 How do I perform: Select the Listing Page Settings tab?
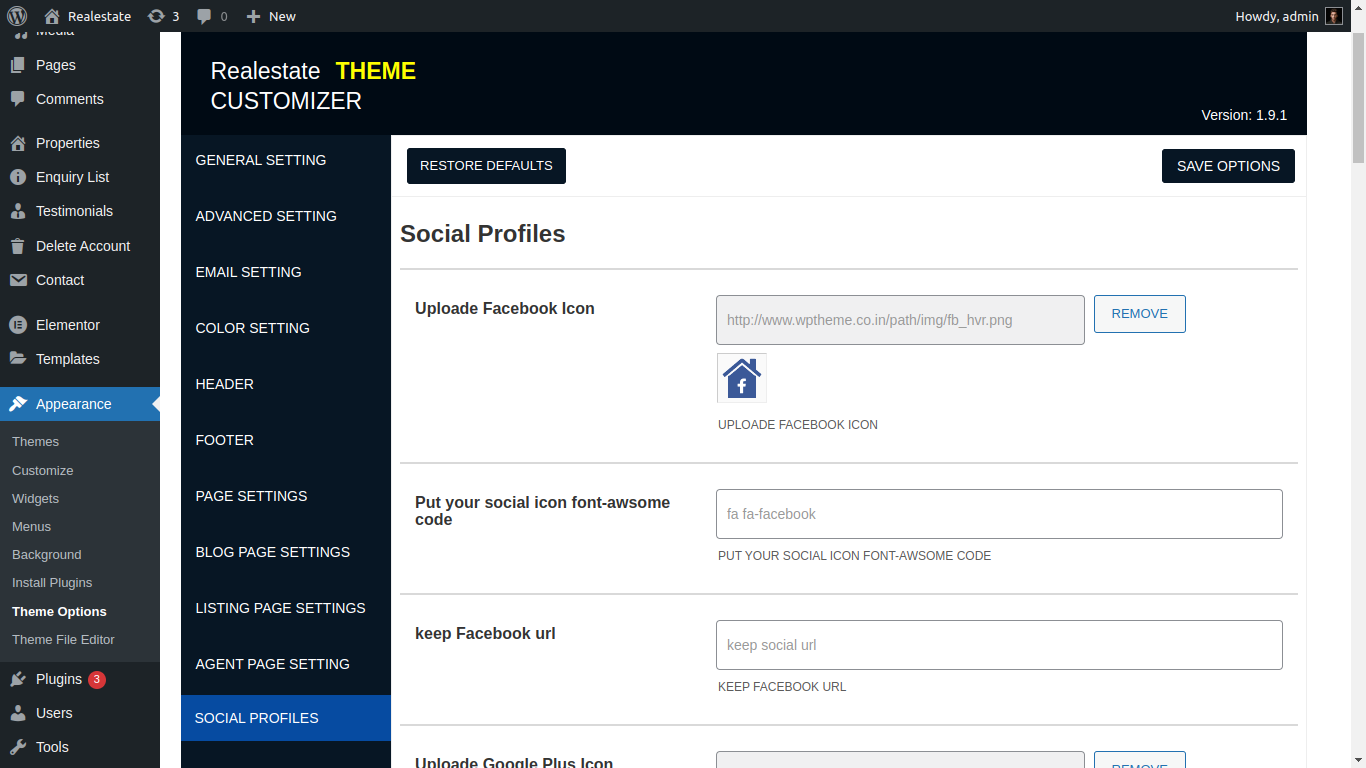pos(281,608)
